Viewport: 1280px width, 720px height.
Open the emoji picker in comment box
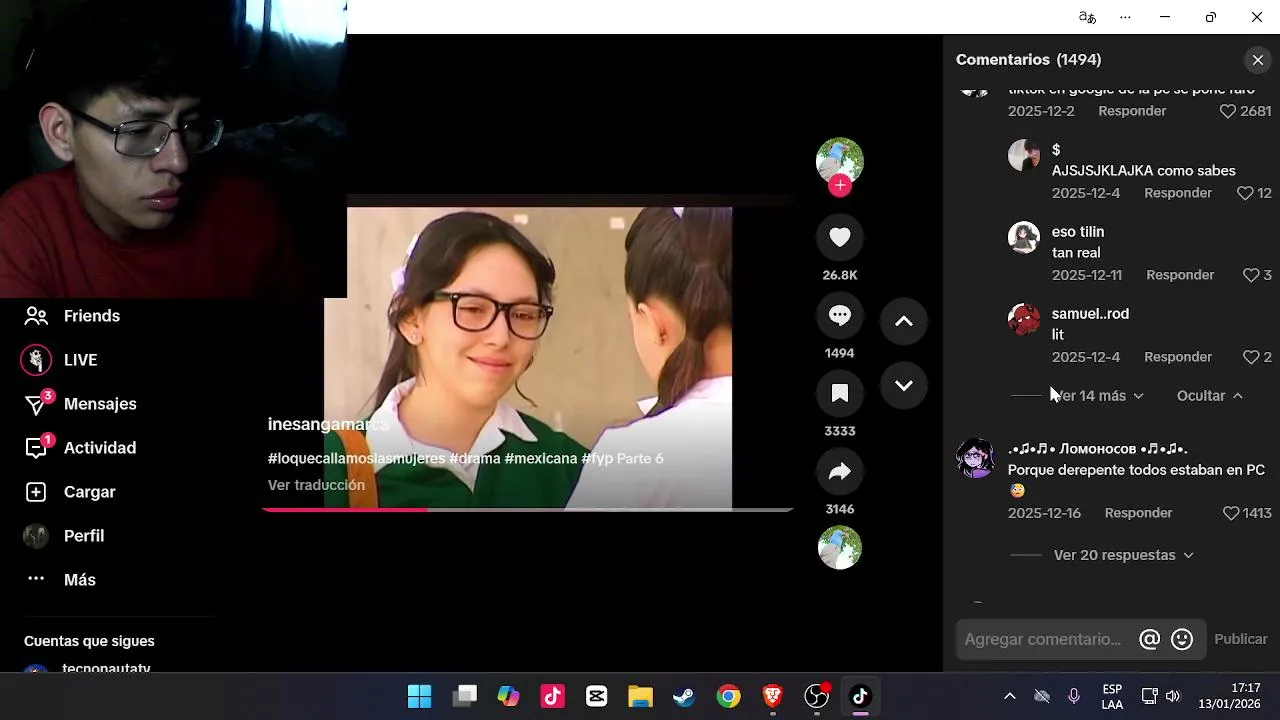[1182, 639]
